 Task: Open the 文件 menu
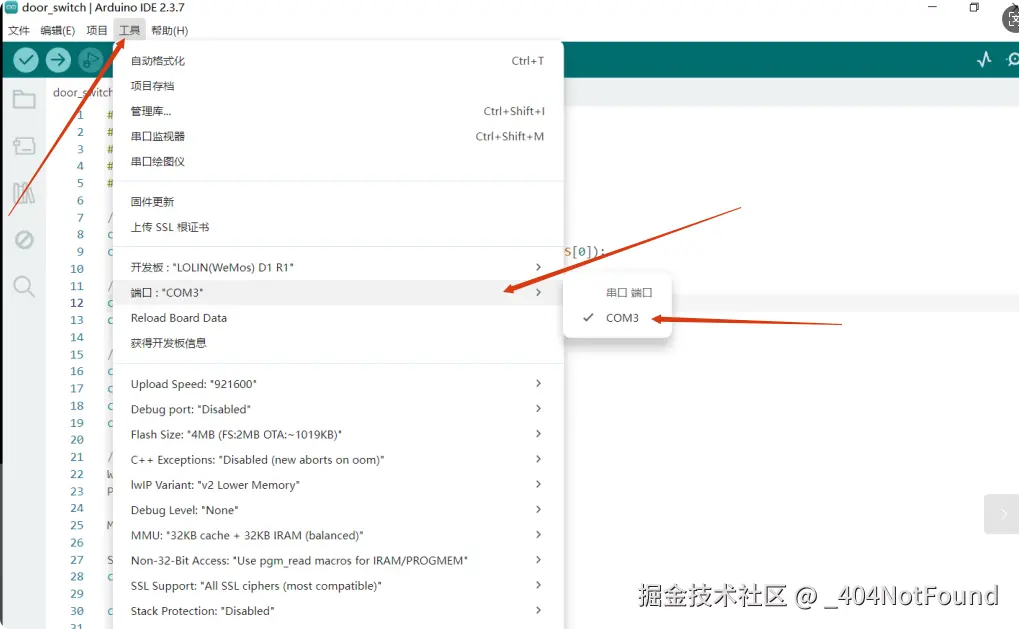[19, 31]
